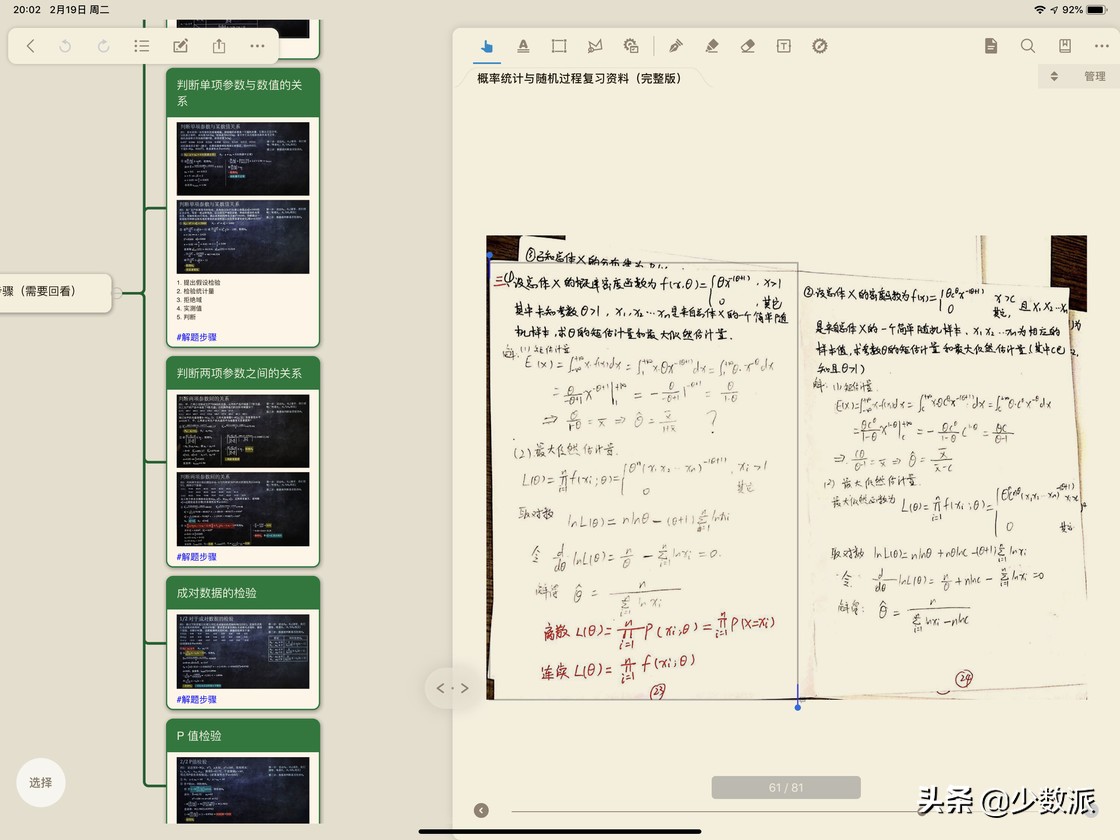The width and height of the screenshot is (1120, 840).
Task: Tap the left handwritten notes page numbered 23
Action: (643, 479)
